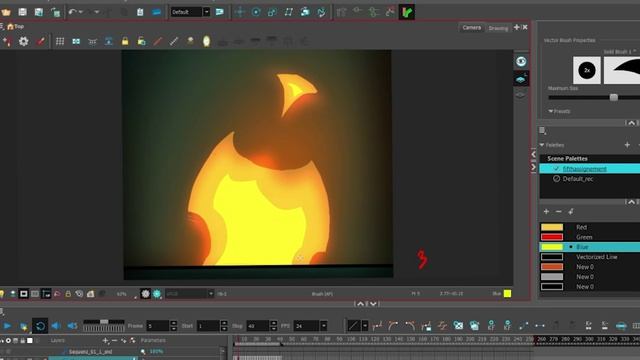Toggle the Sound Scrubbing button
The image size is (640, 360).
click(72, 326)
